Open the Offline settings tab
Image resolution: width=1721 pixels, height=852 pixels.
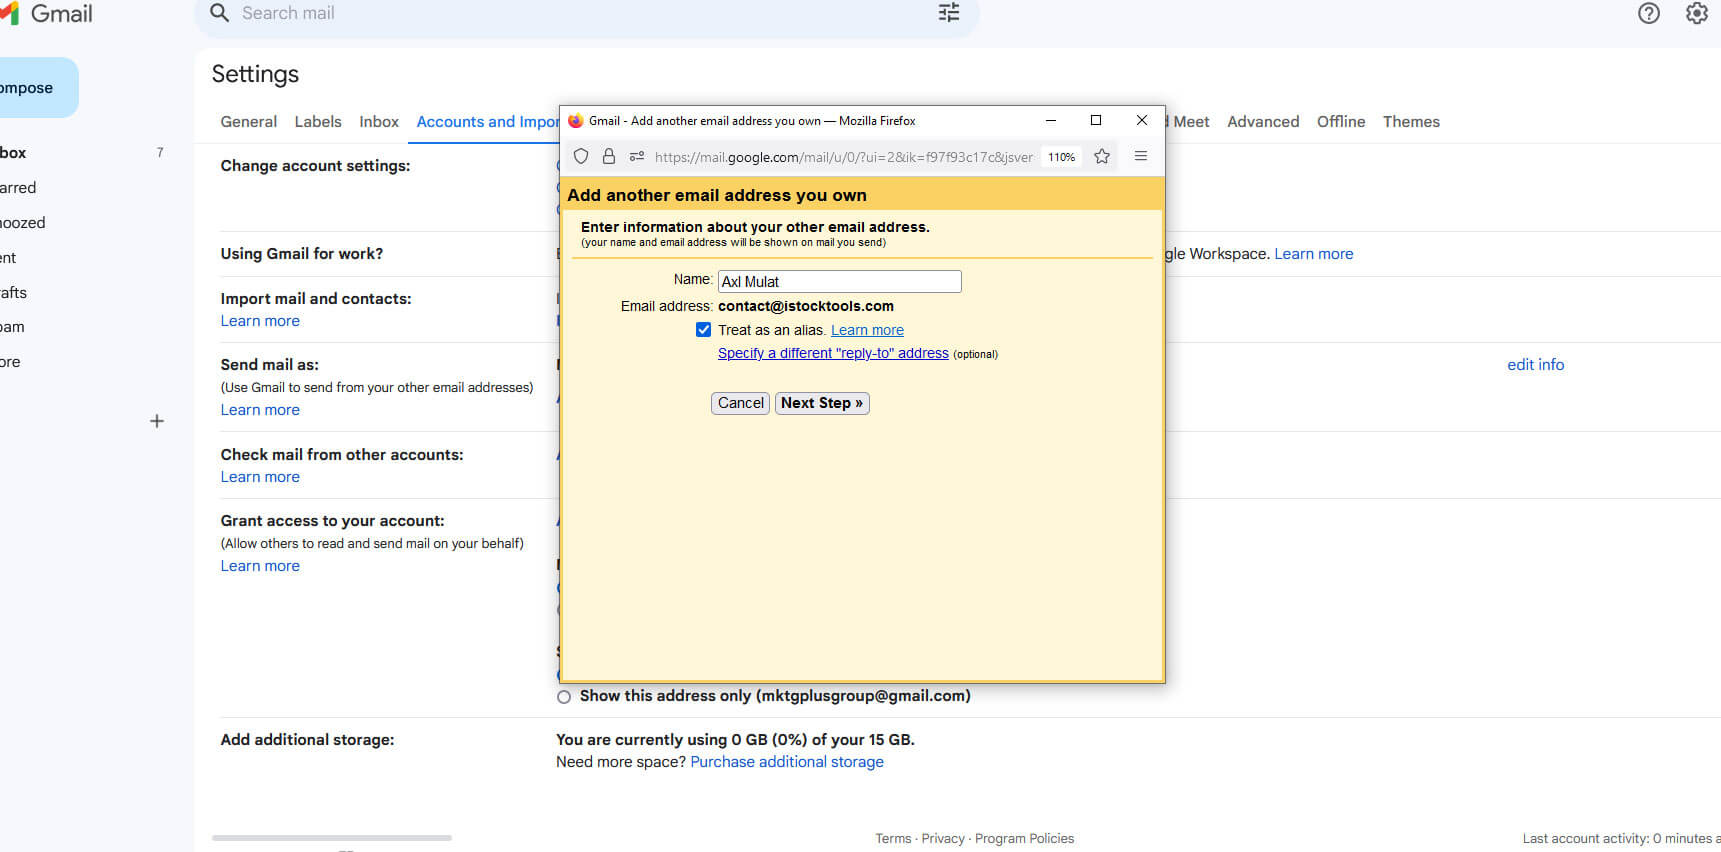pos(1341,122)
